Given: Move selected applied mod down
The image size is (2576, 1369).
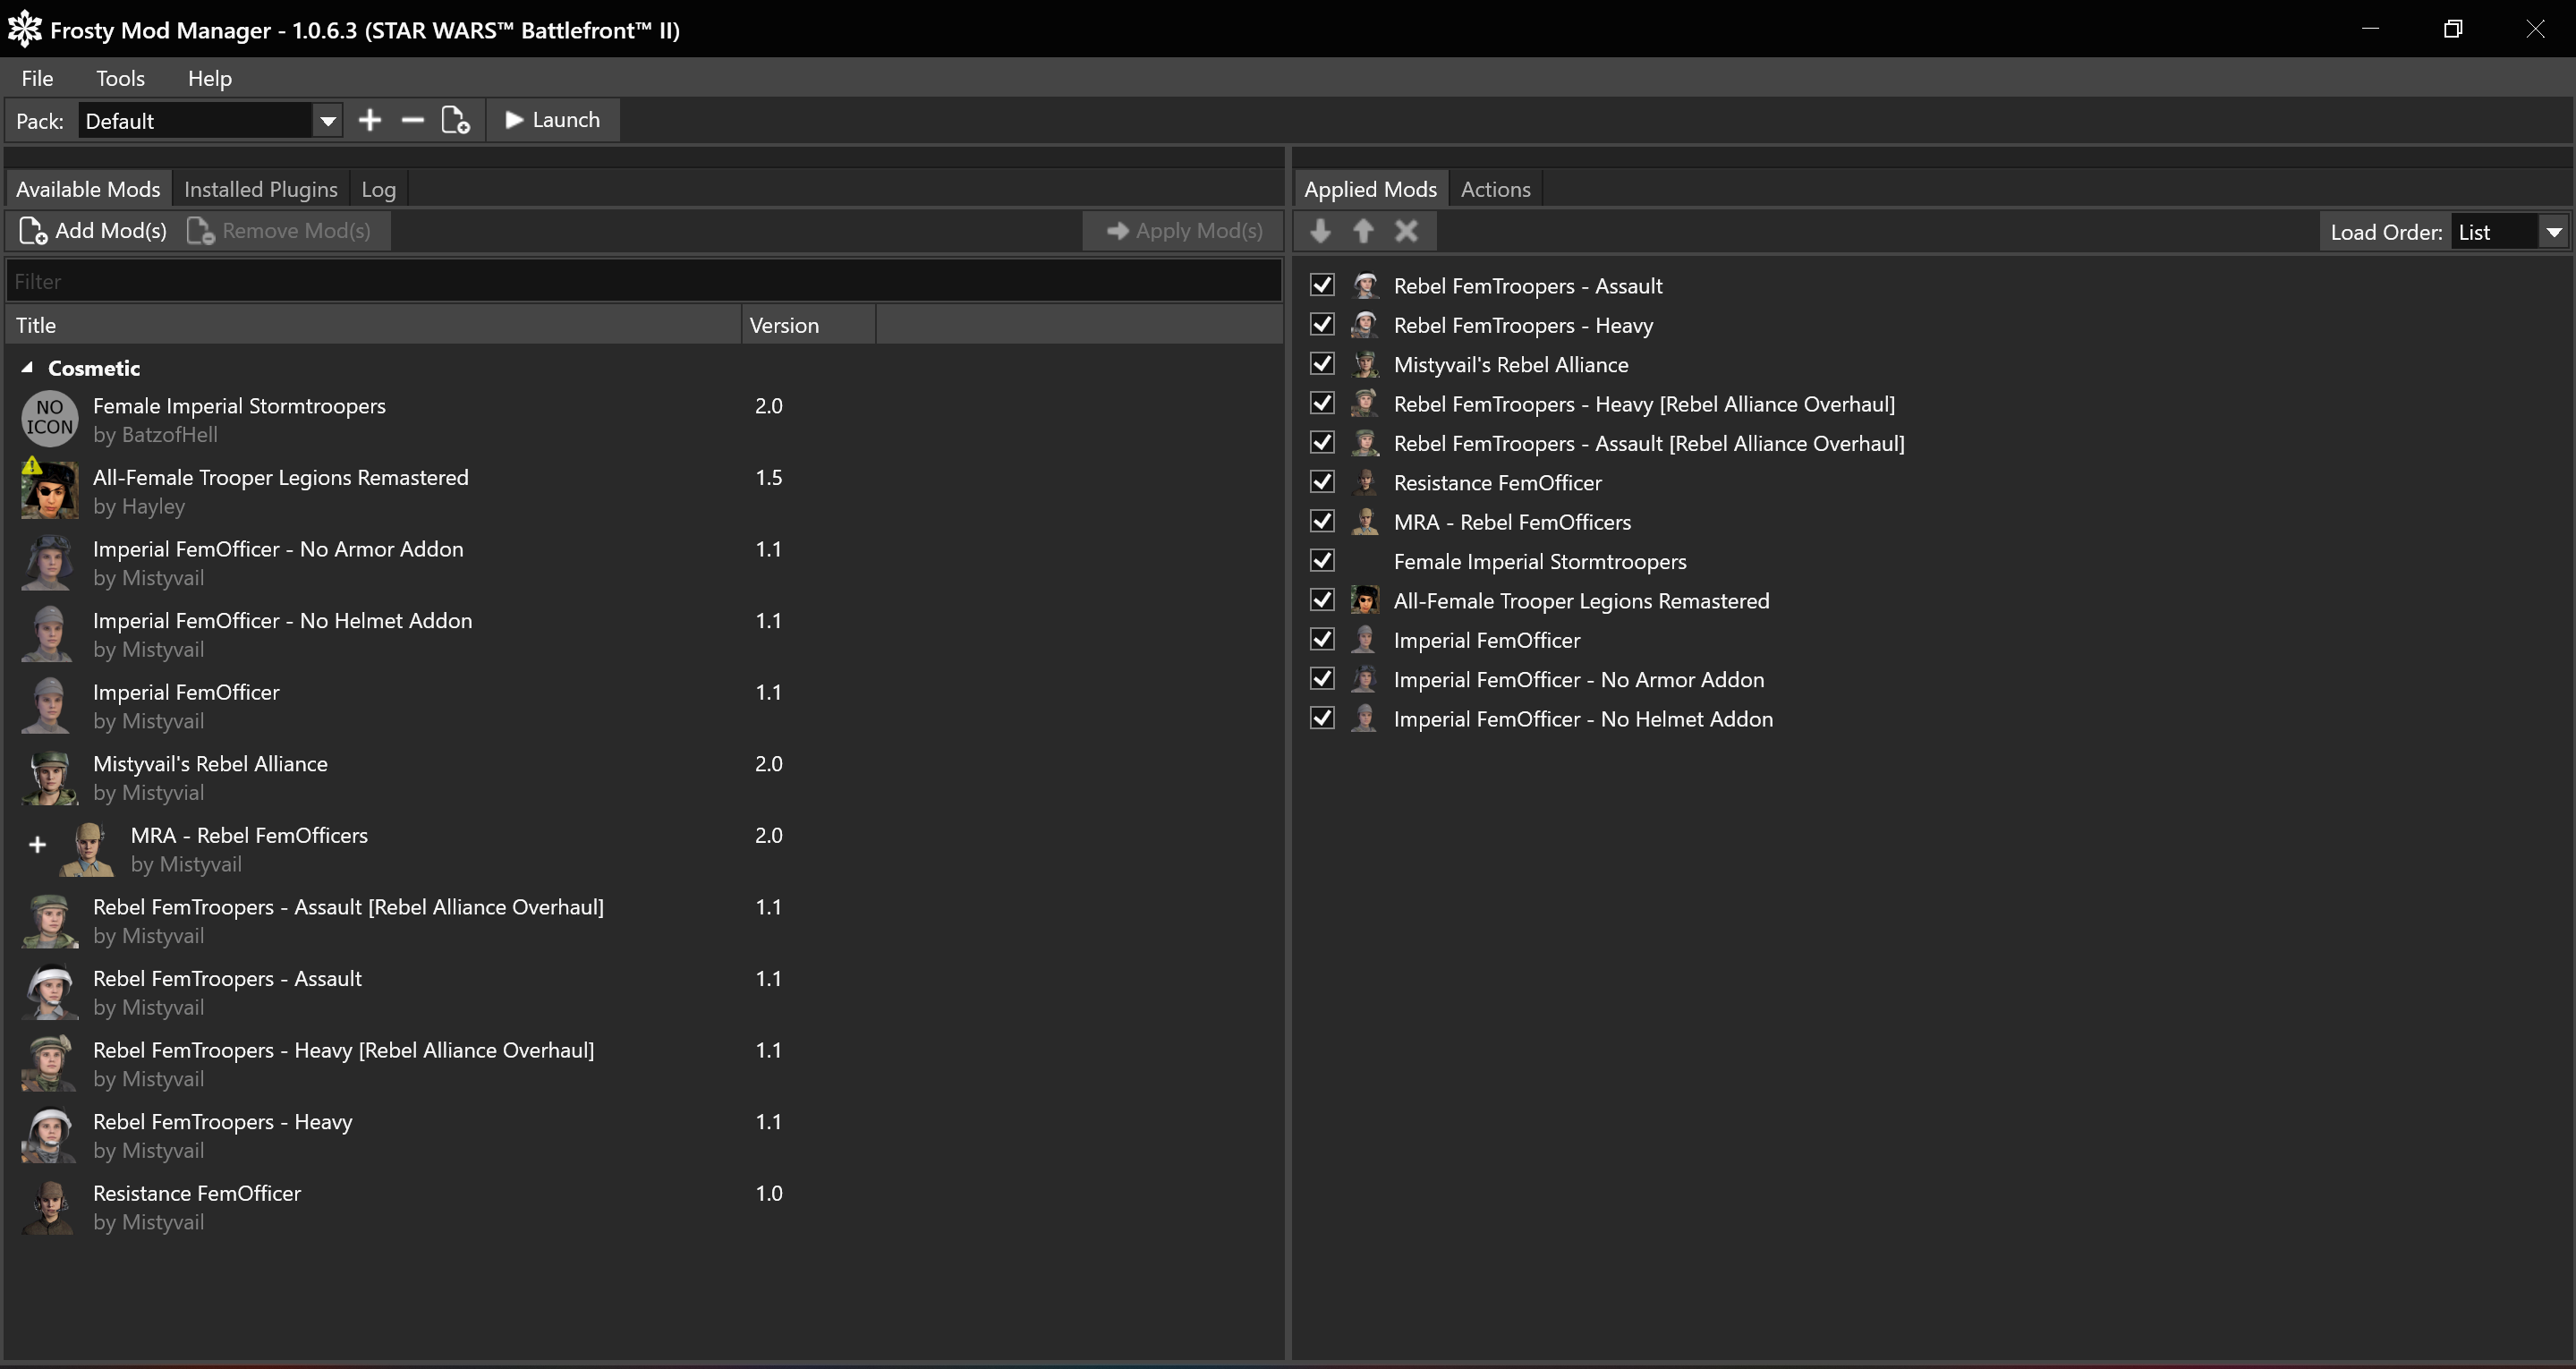Looking at the screenshot, I should [1320, 232].
